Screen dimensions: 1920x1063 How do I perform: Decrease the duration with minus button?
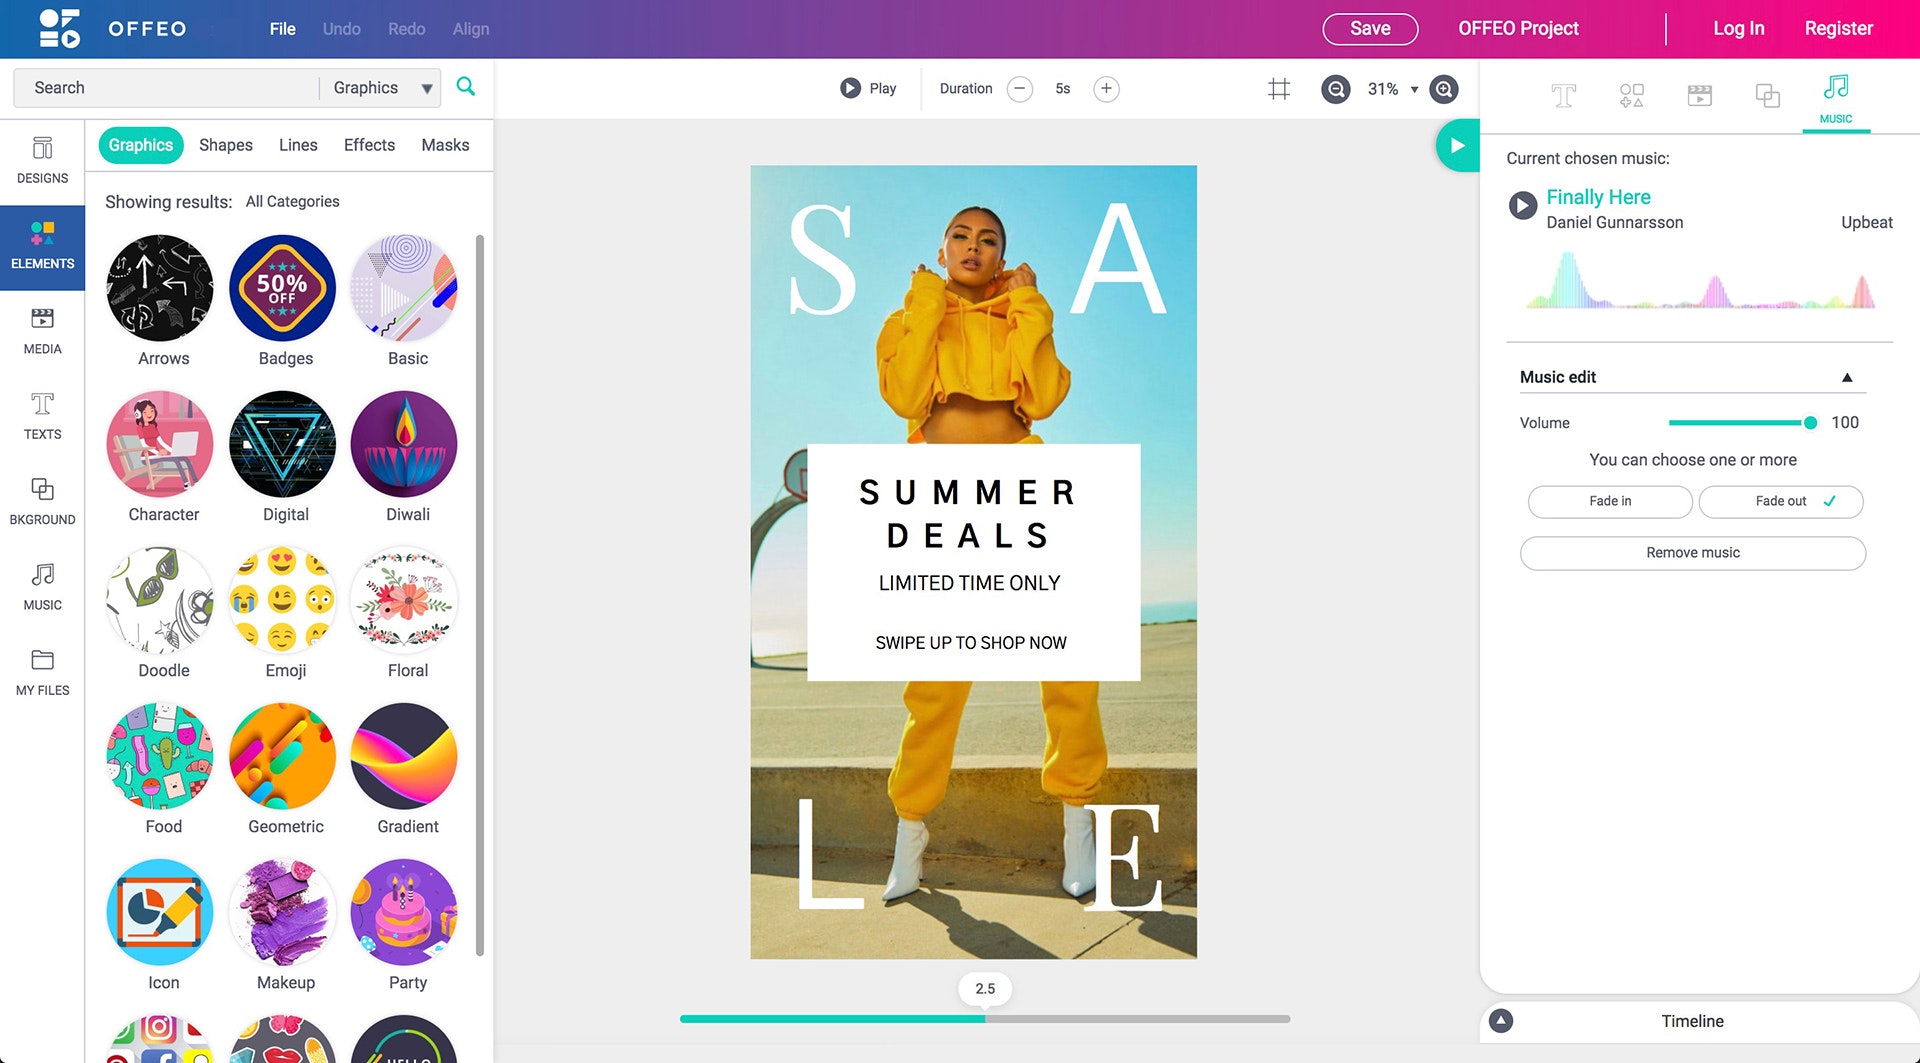(x=1019, y=89)
